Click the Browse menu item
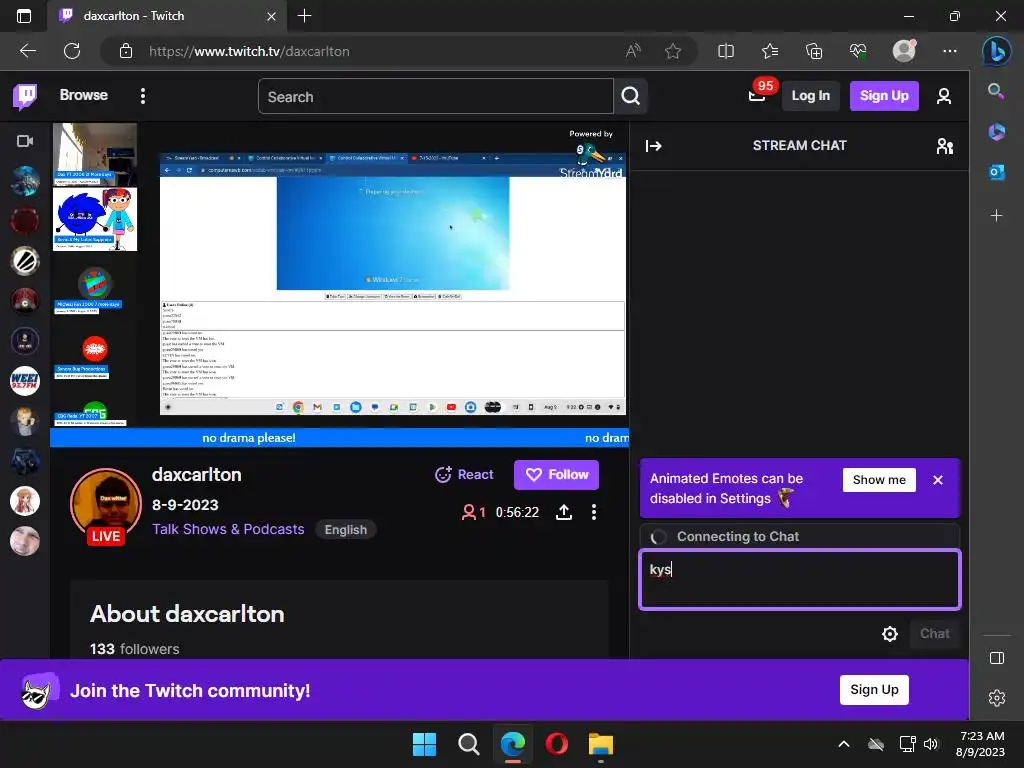The image size is (1024, 768). coord(84,95)
